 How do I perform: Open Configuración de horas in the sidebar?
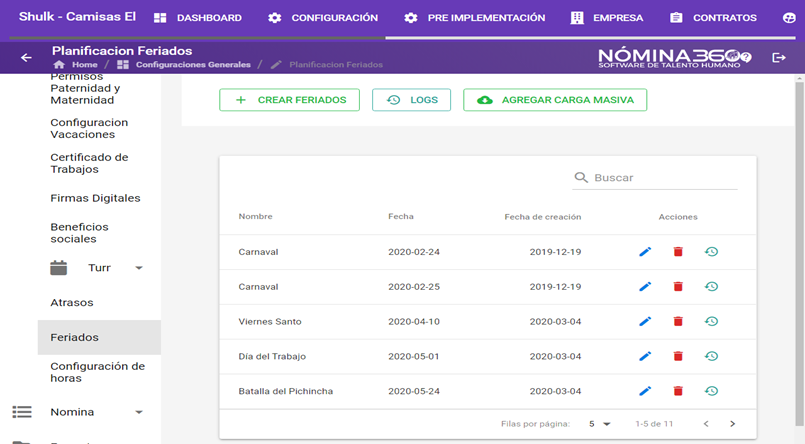[98, 372]
